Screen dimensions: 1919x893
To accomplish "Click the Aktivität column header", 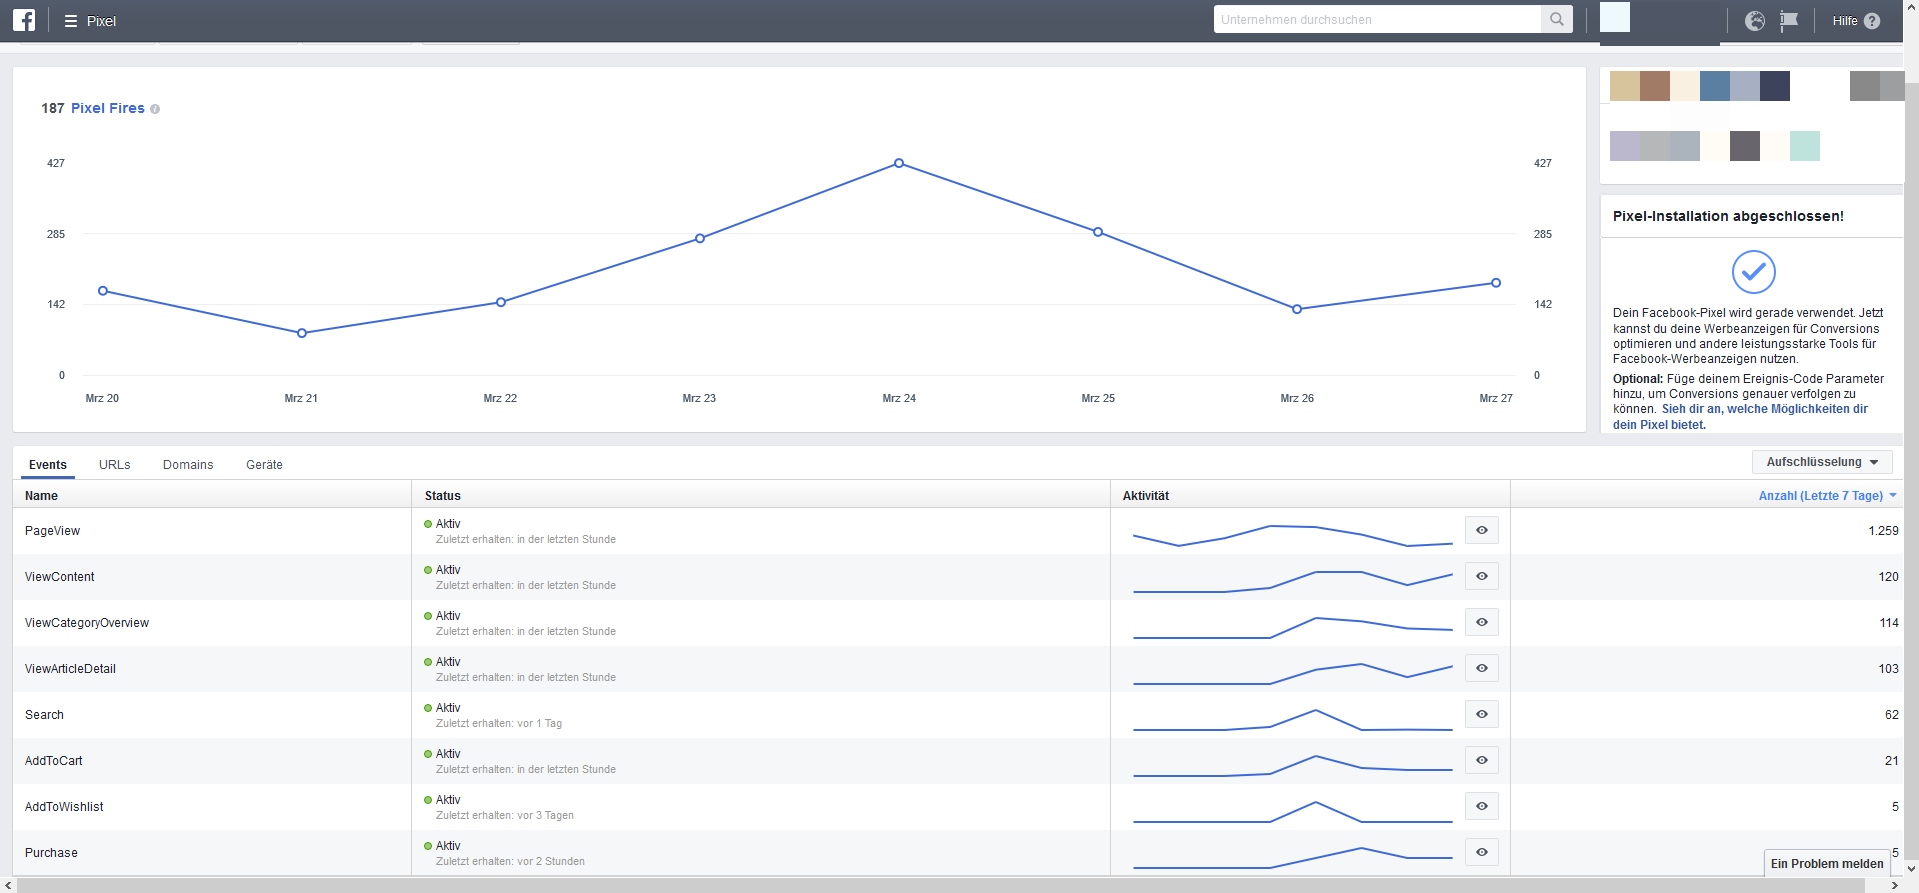I will (x=1146, y=496).
